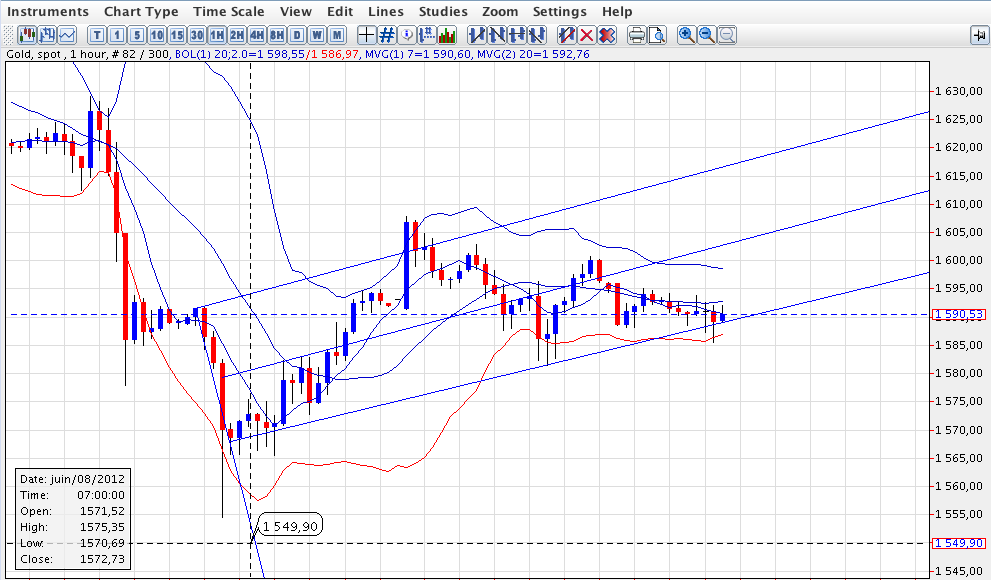This screenshot has width=991, height=580.
Task: Open print preview icon
Action: point(657,35)
